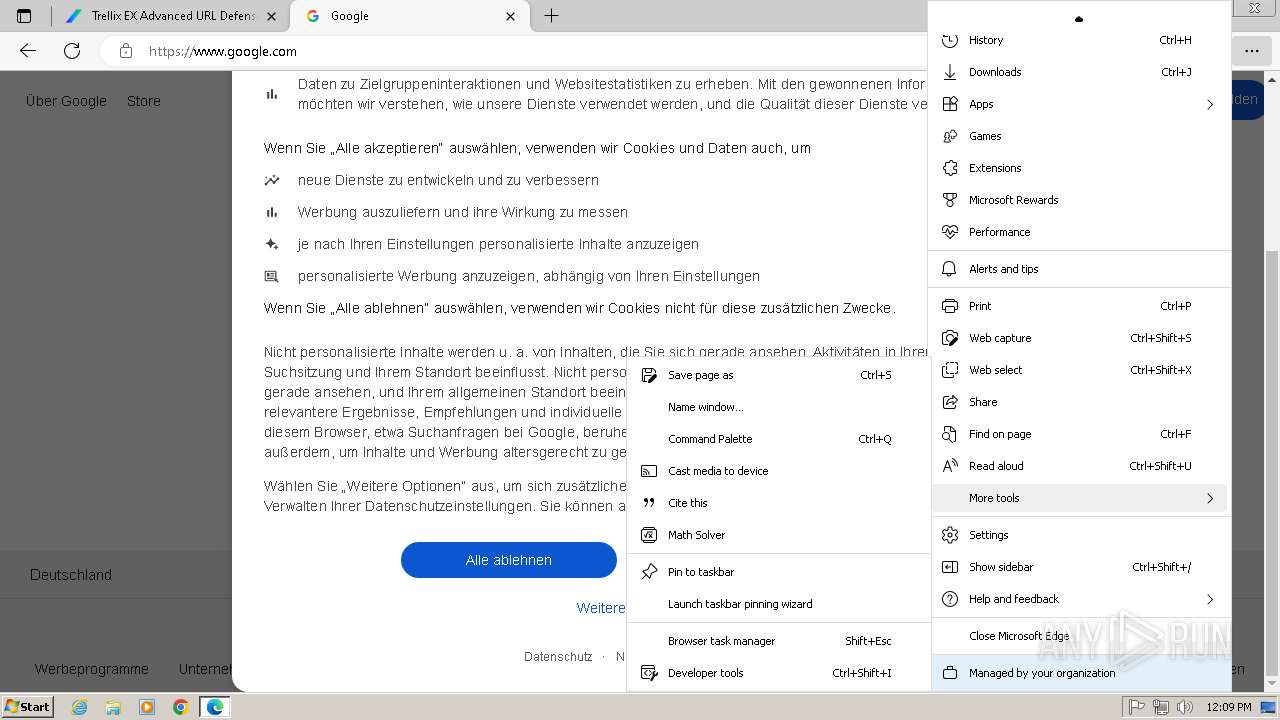Image resolution: width=1280 pixels, height=720 pixels.
Task: Click Cast media to device icon
Action: click(x=649, y=471)
